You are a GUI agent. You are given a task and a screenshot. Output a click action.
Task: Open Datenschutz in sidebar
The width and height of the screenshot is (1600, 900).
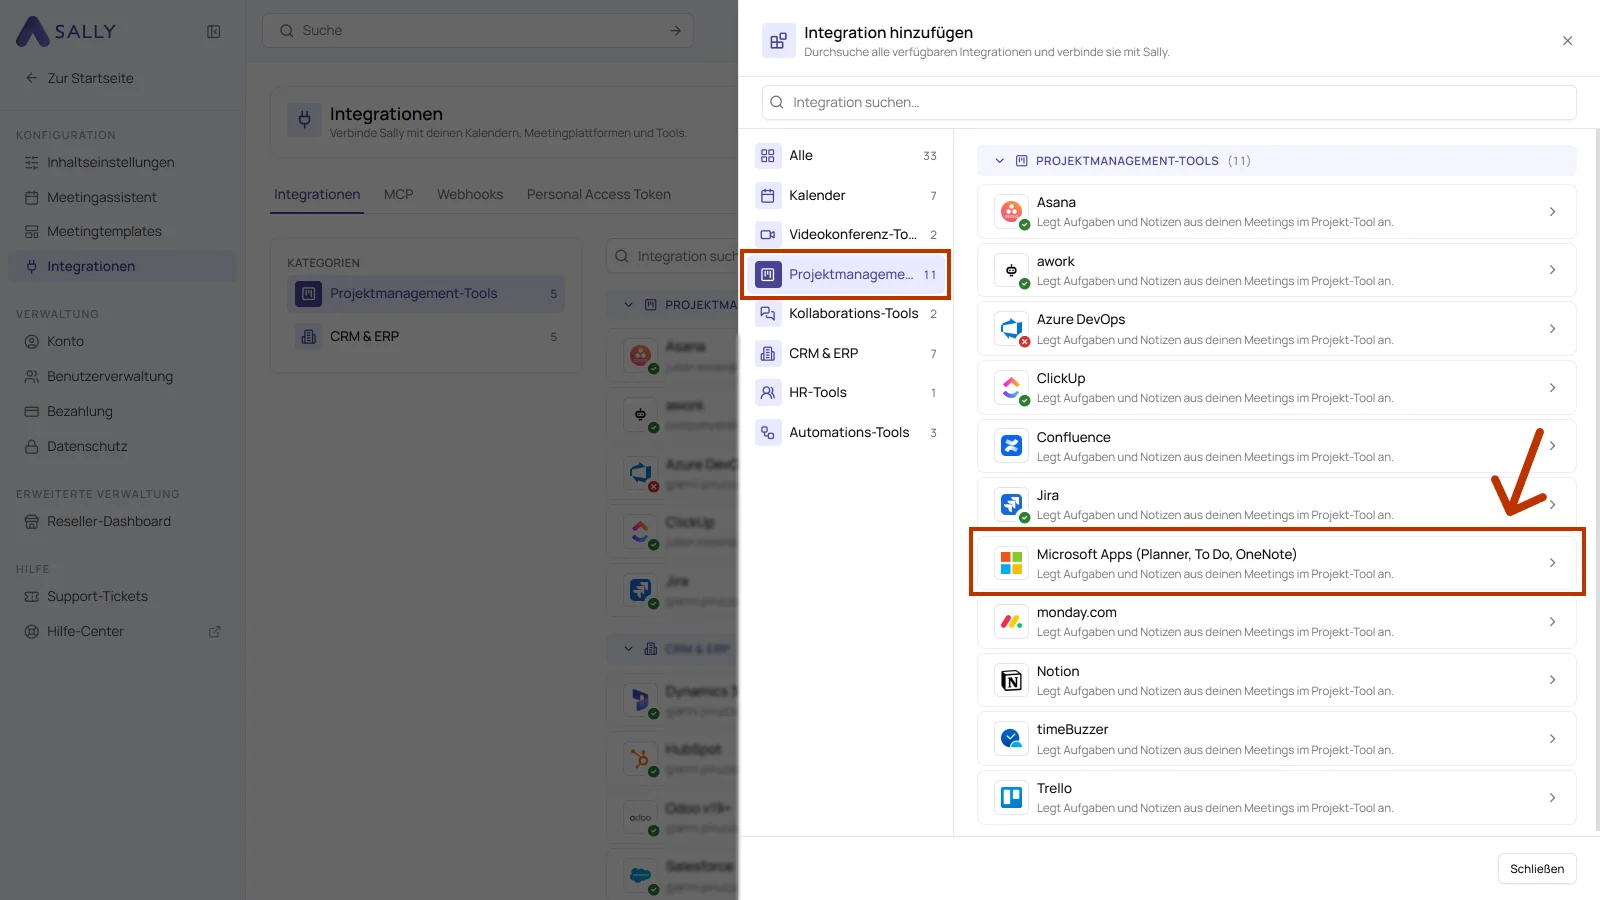point(122,446)
